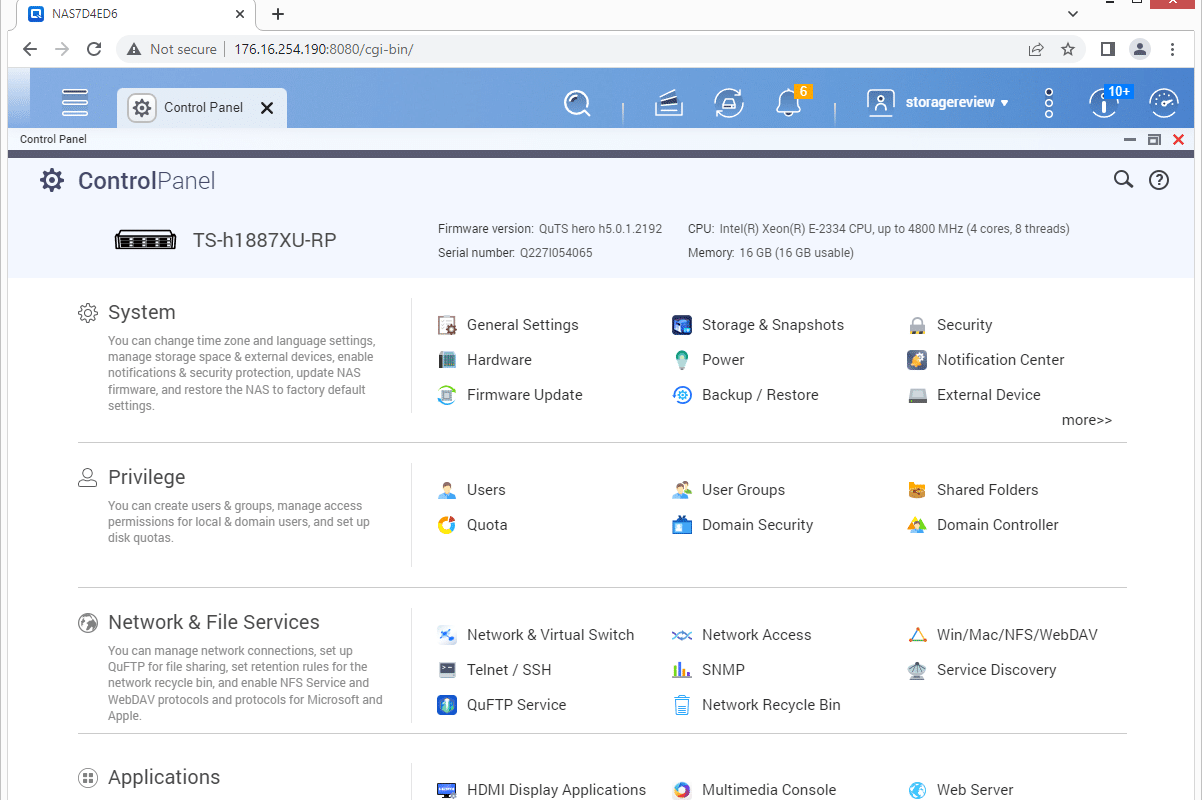Viewport: 1202px width, 800px height.
Task: Go back in browser history
Action: point(30,49)
